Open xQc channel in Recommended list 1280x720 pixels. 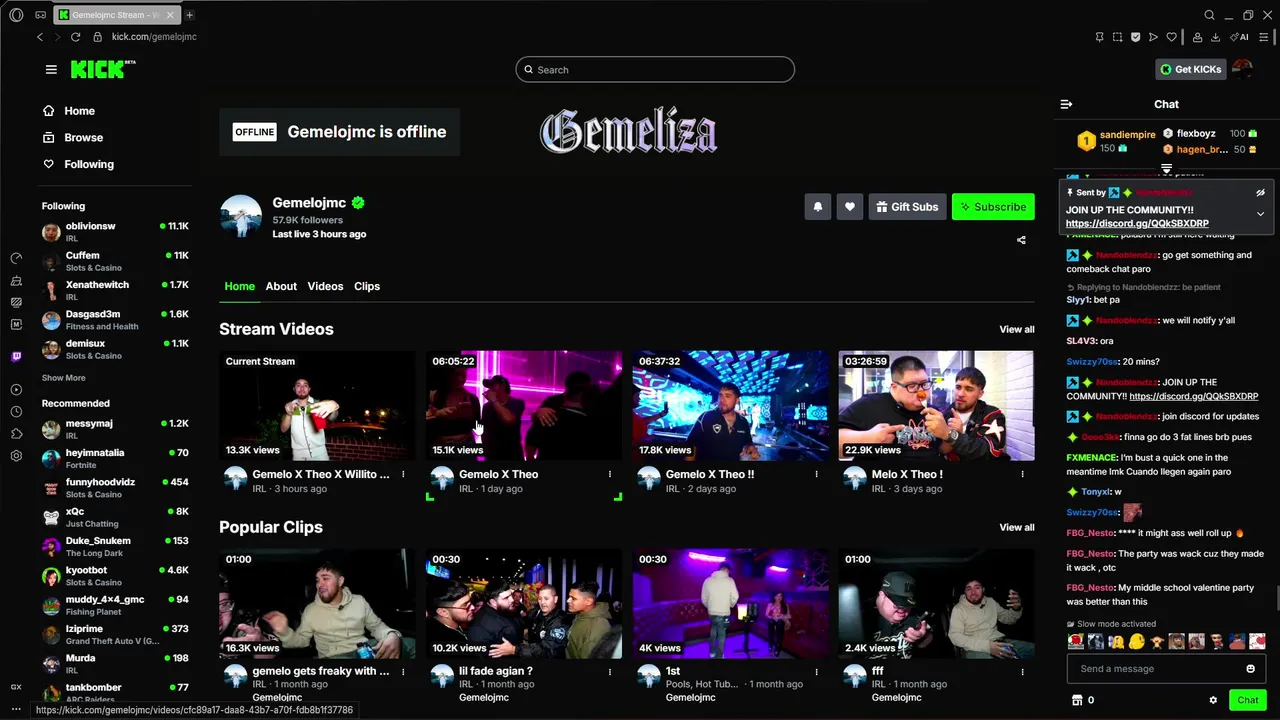116,517
